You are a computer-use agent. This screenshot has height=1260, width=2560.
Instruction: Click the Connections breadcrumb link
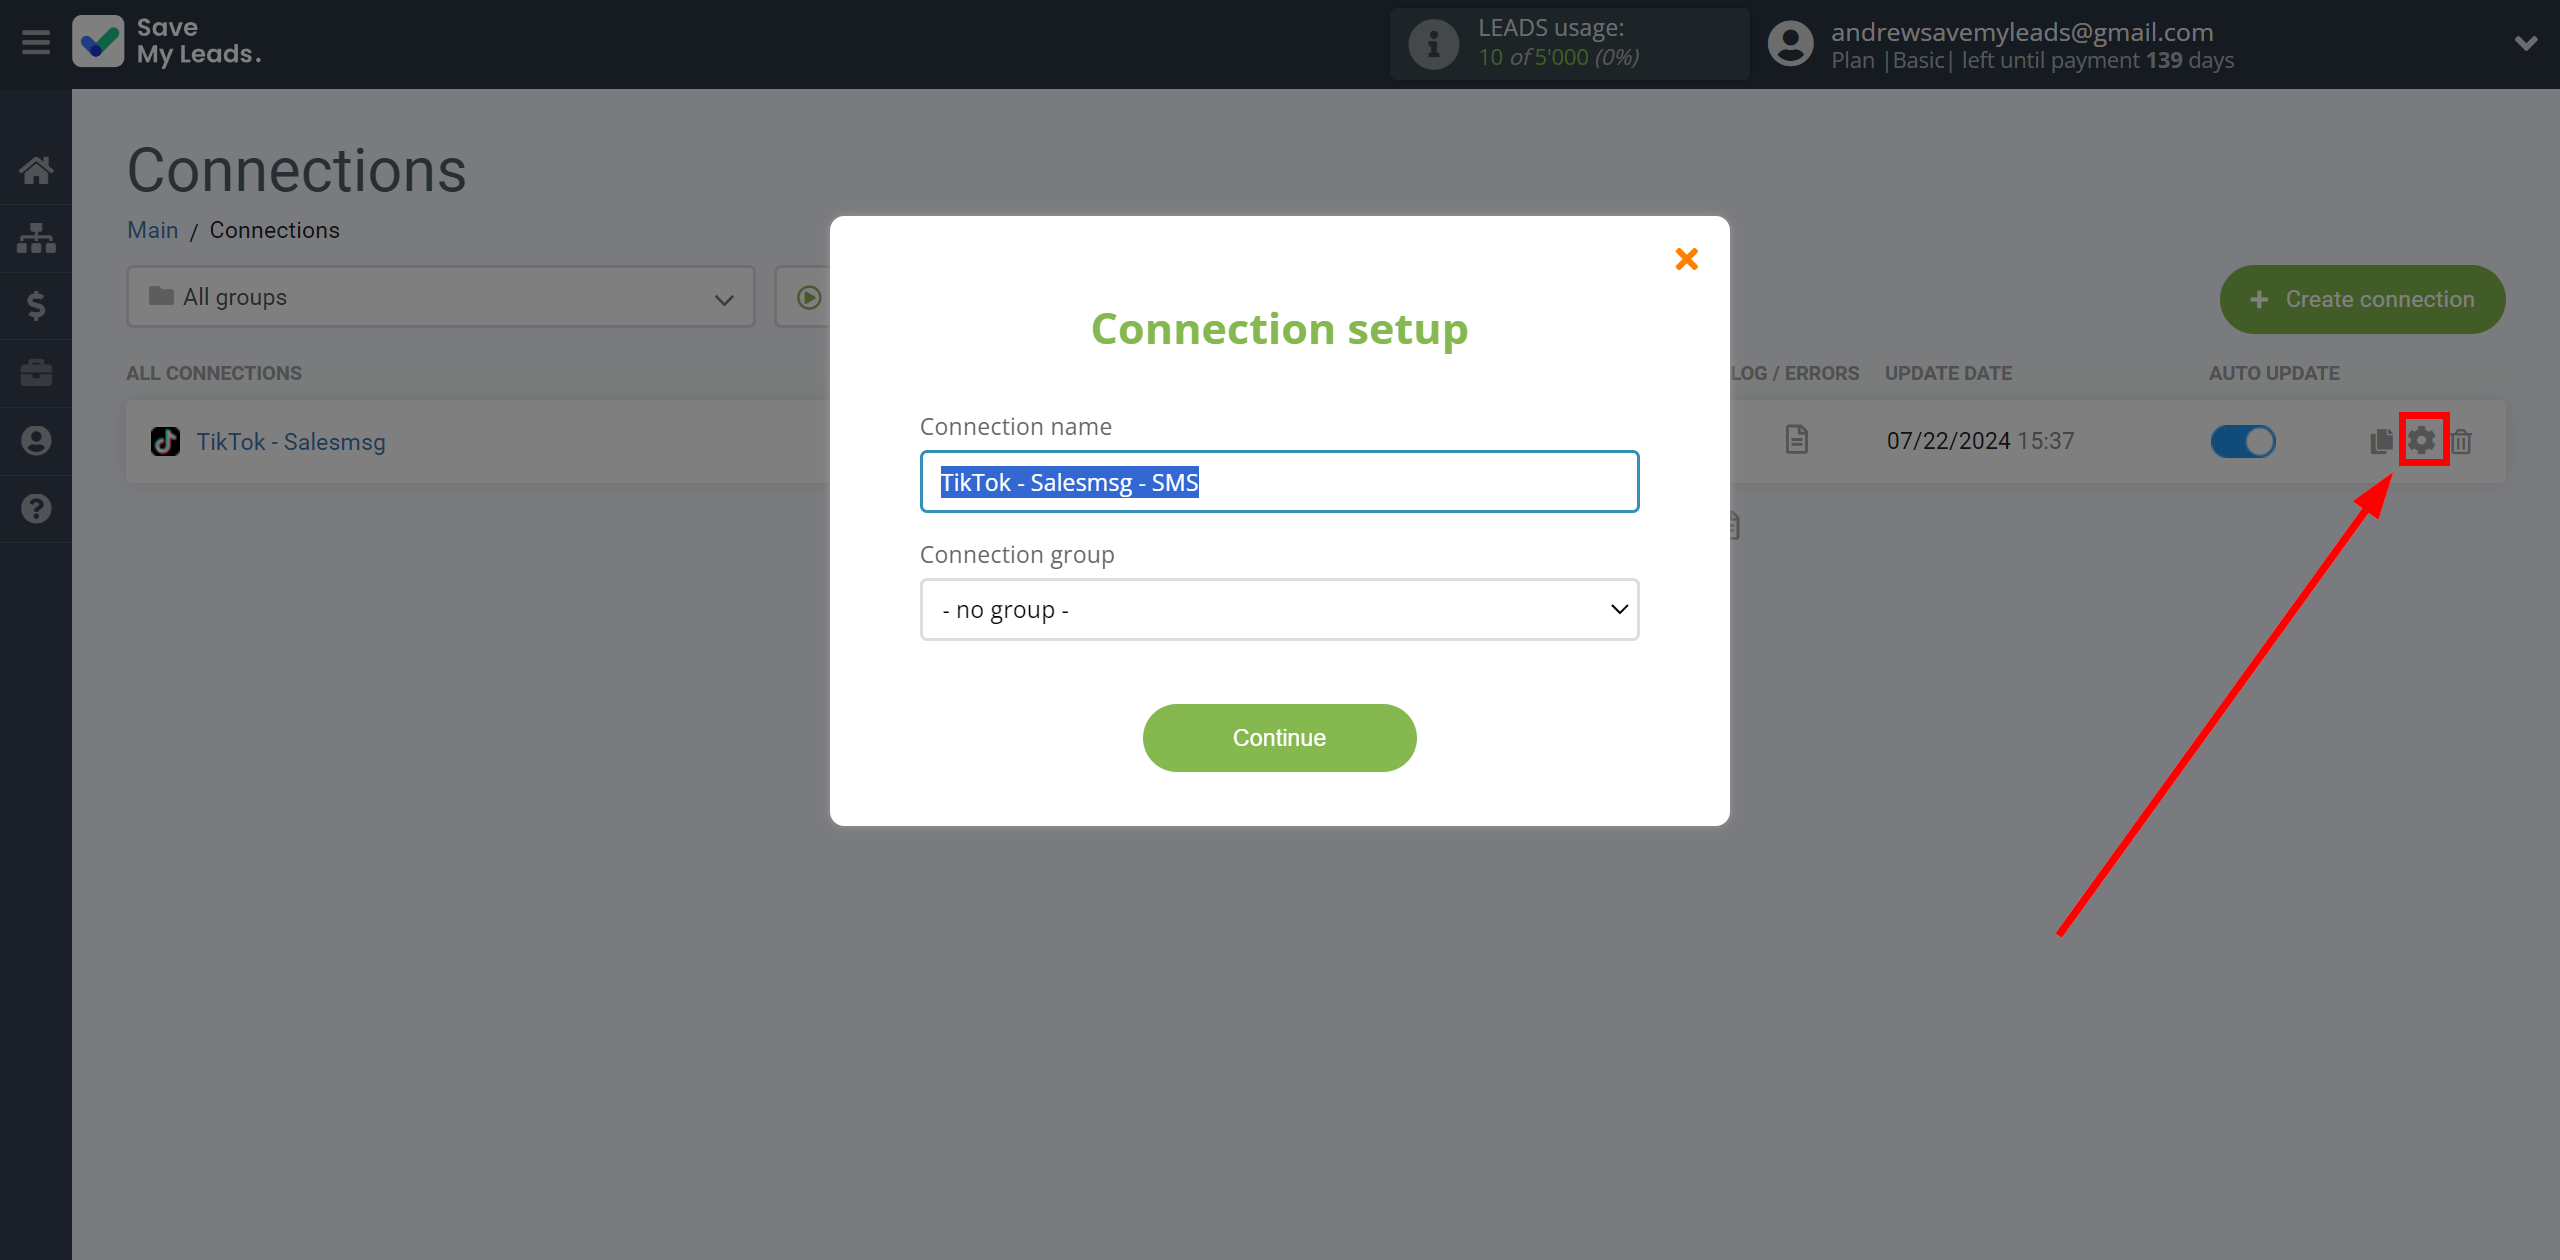point(274,230)
